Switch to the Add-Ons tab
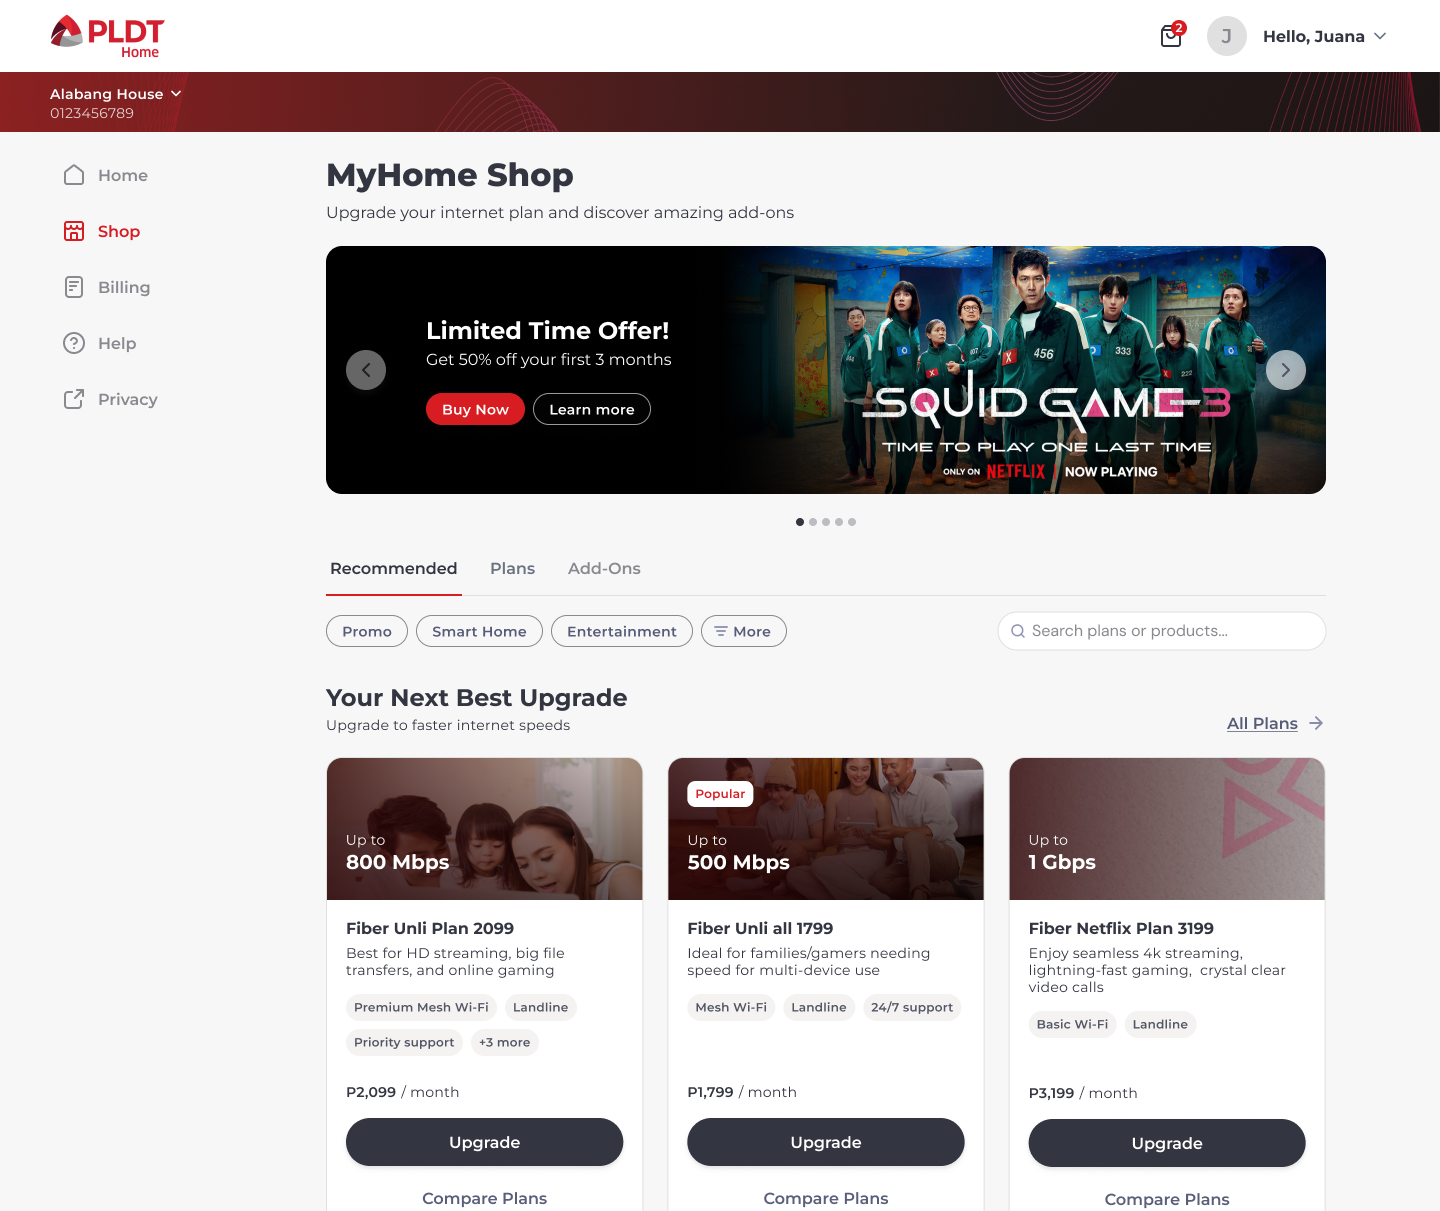Screen dimensions: 1440x1211 pyautogui.click(x=604, y=569)
